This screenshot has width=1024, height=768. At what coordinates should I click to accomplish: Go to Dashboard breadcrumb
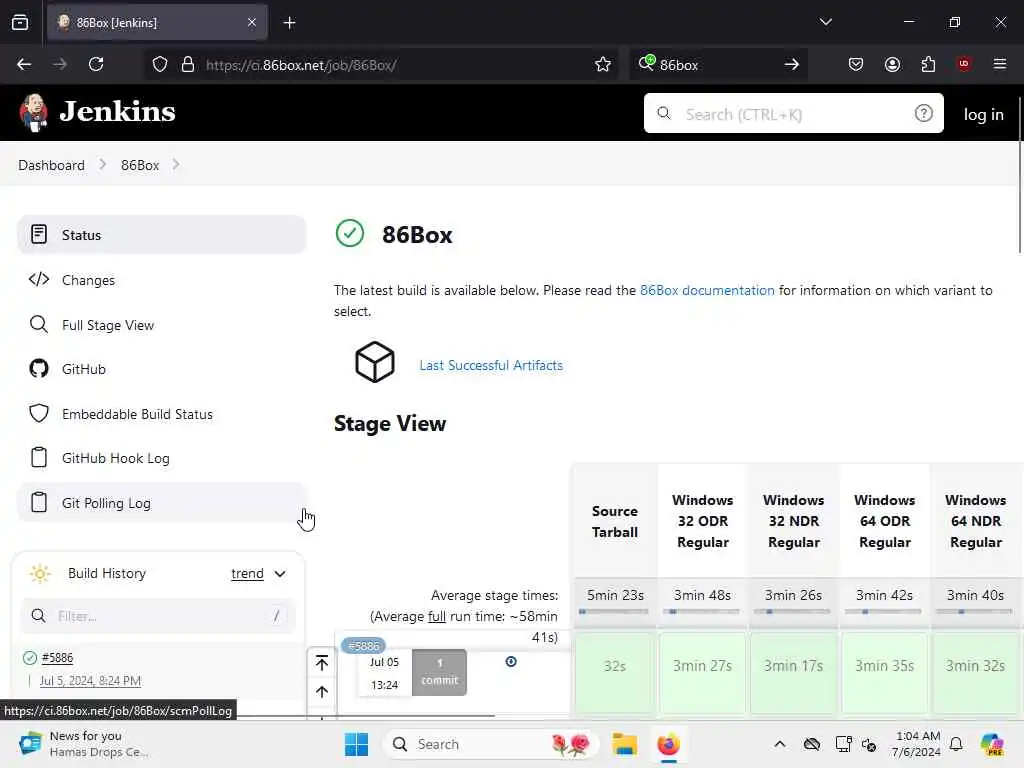point(52,165)
